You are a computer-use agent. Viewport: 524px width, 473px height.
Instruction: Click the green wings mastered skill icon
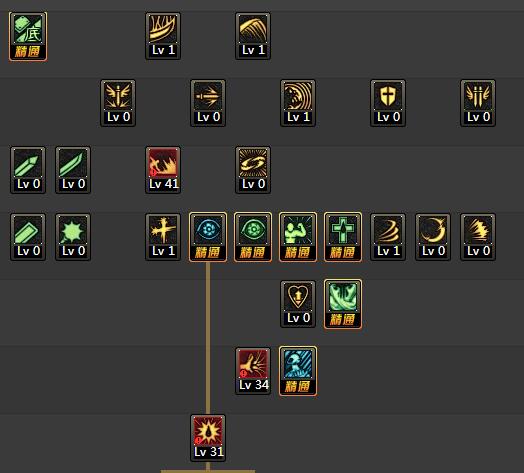[343, 304]
